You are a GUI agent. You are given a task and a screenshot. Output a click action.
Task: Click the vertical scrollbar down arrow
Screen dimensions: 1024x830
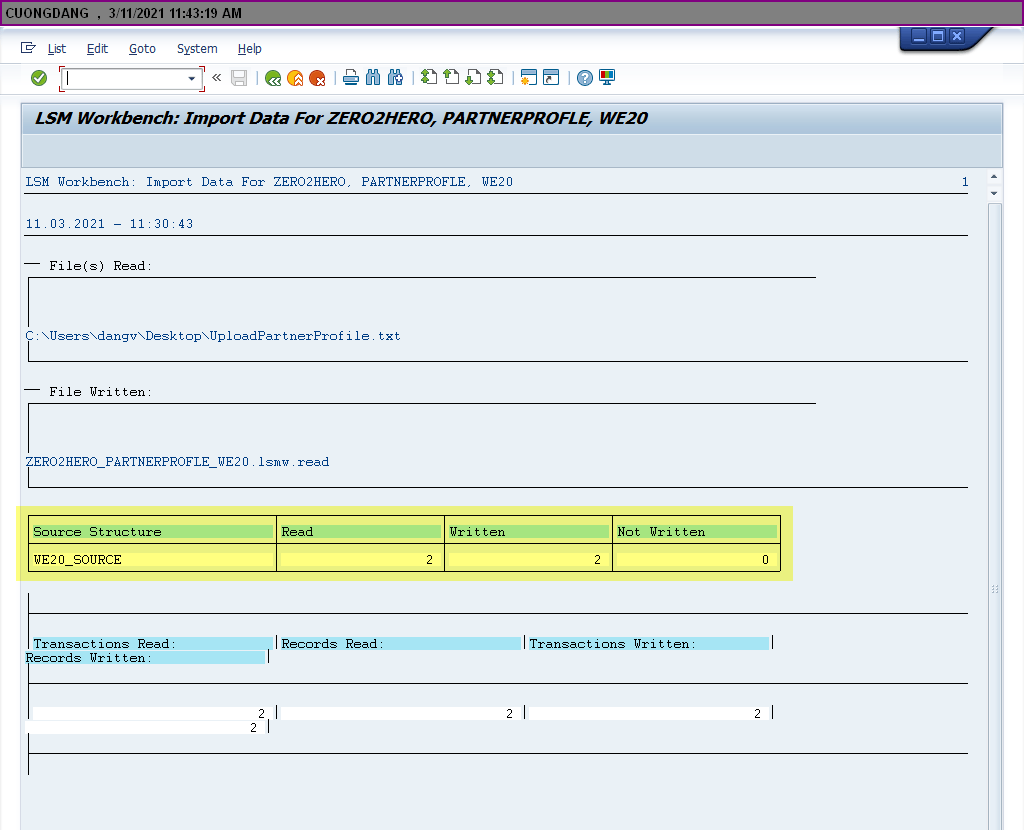point(994,193)
